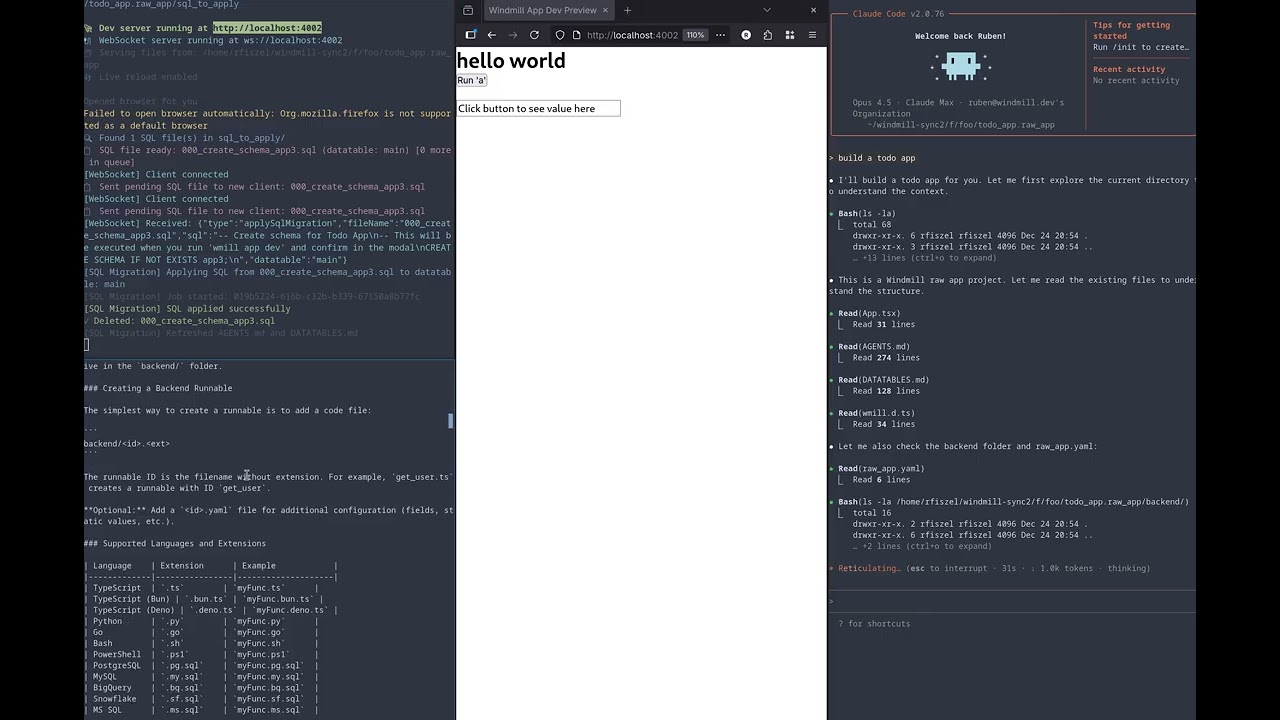Click the 'Click button to see value here' field
This screenshot has height=720, width=1280.
538,108
